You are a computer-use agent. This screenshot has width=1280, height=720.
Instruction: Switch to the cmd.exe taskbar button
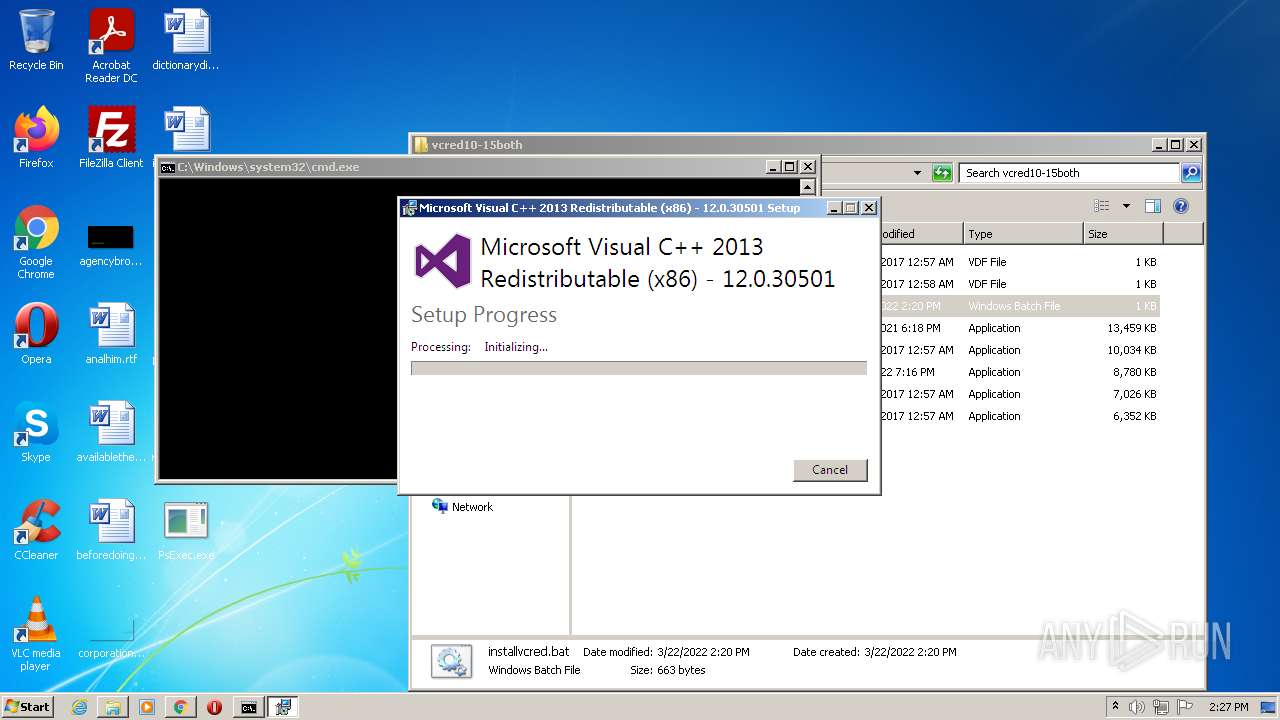click(248, 707)
